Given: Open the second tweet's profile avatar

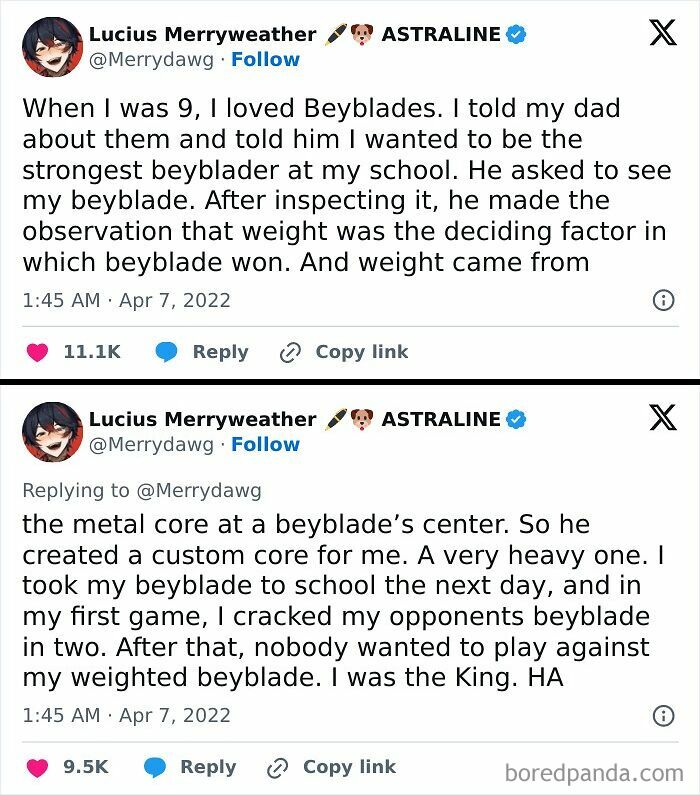Looking at the screenshot, I should 48,431.
